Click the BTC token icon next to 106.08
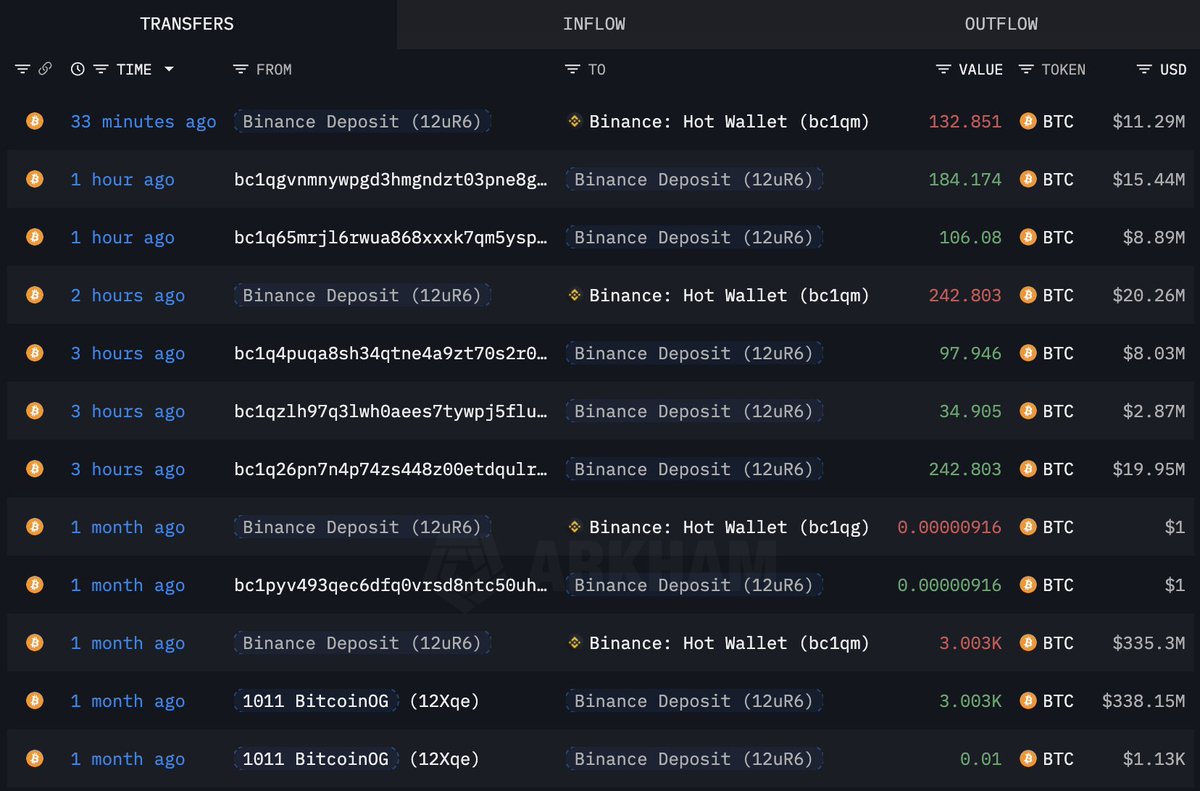Image resolution: width=1200 pixels, height=791 pixels. point(1027,237)
